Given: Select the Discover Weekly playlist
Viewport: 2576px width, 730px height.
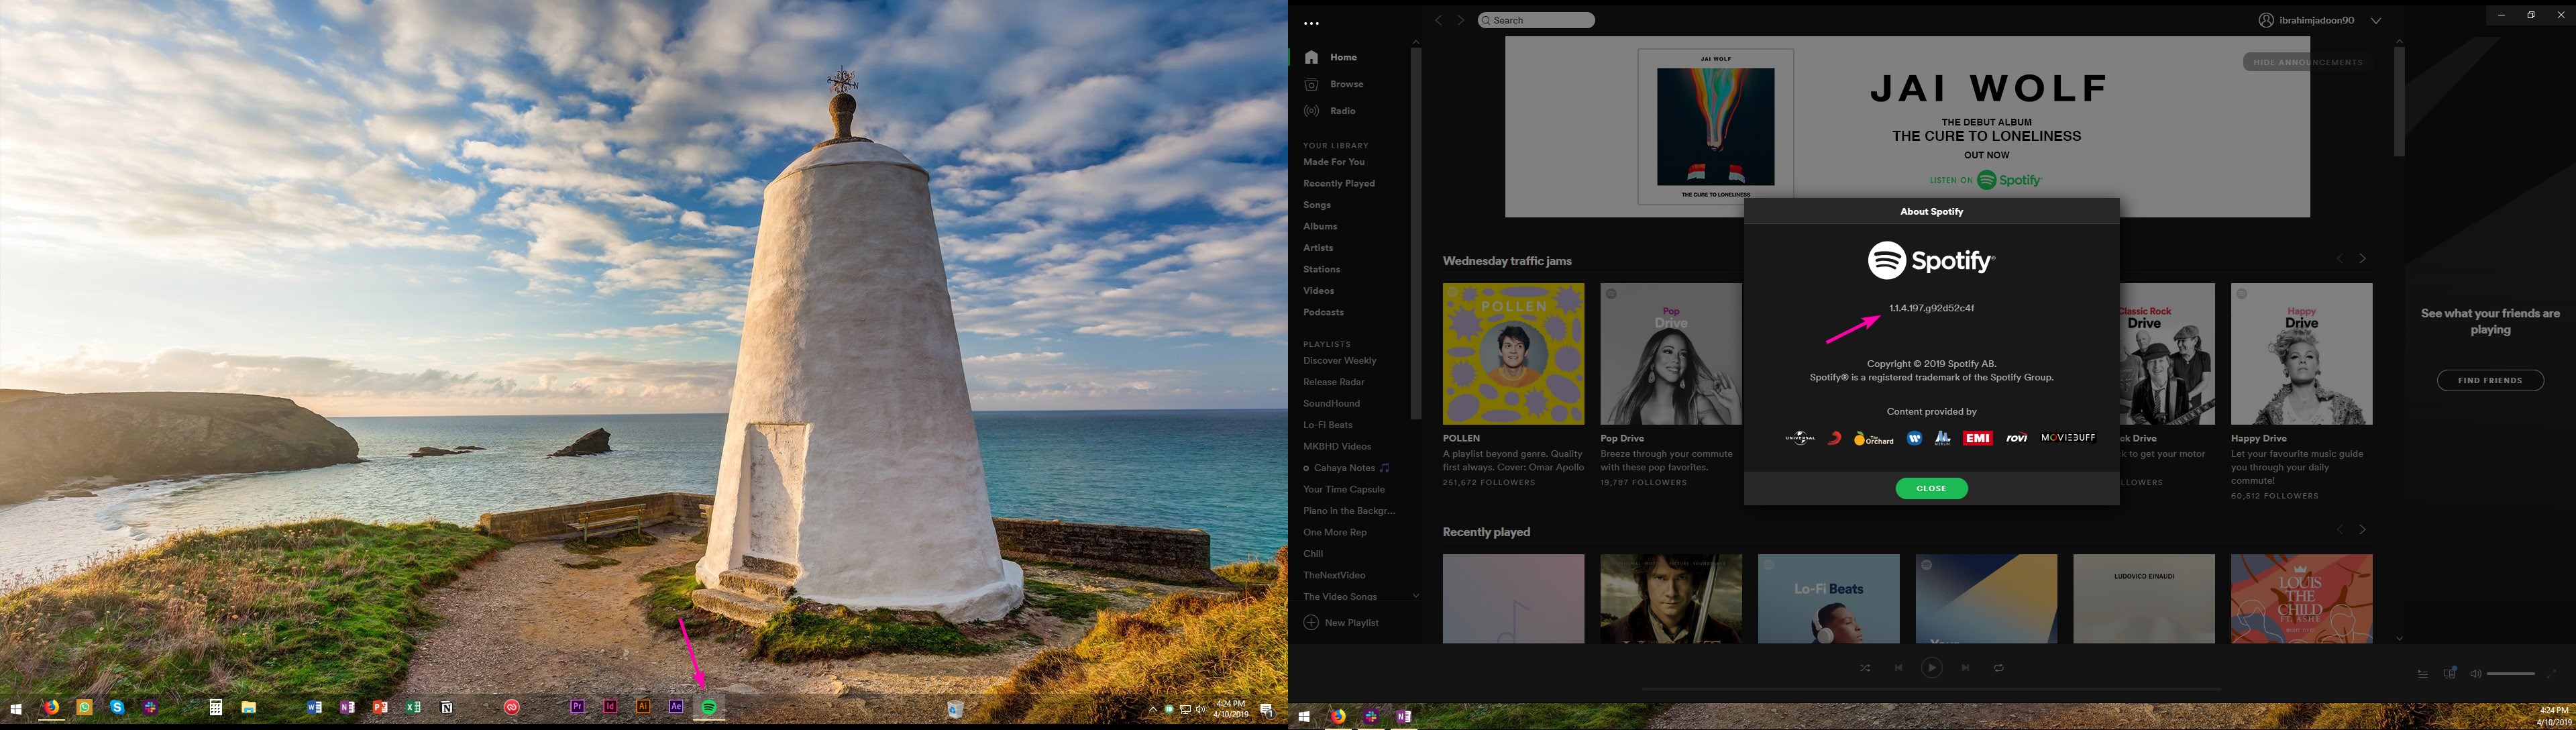Looking at the screenshot, I should tap(1339, 361).
